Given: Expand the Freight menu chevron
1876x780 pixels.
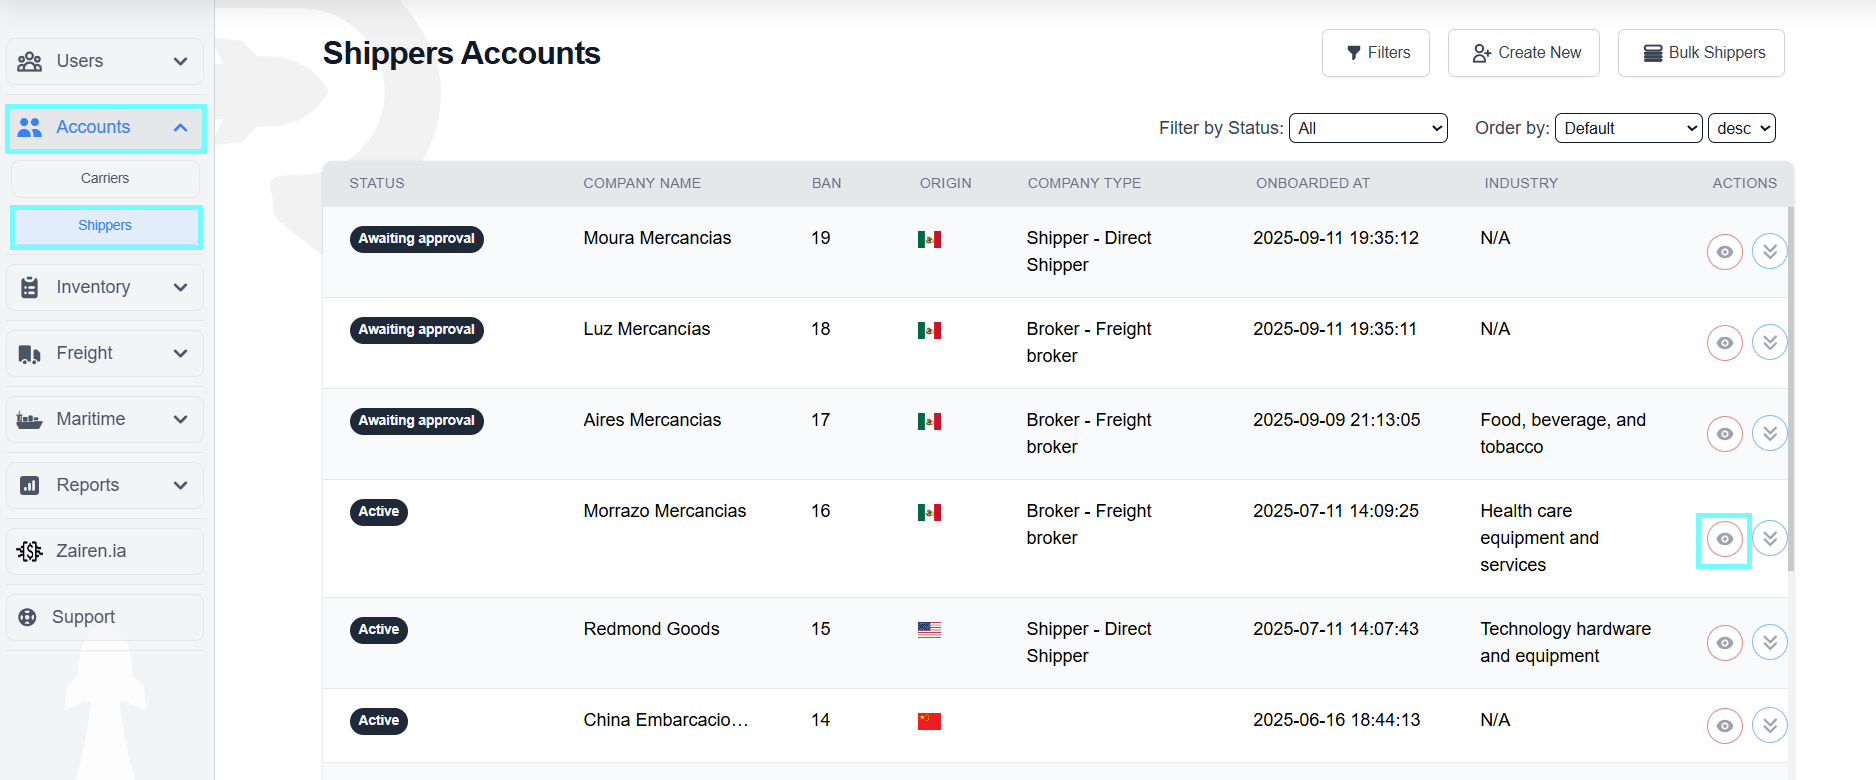Looking at the screenshot, I should tap(181, 354).
